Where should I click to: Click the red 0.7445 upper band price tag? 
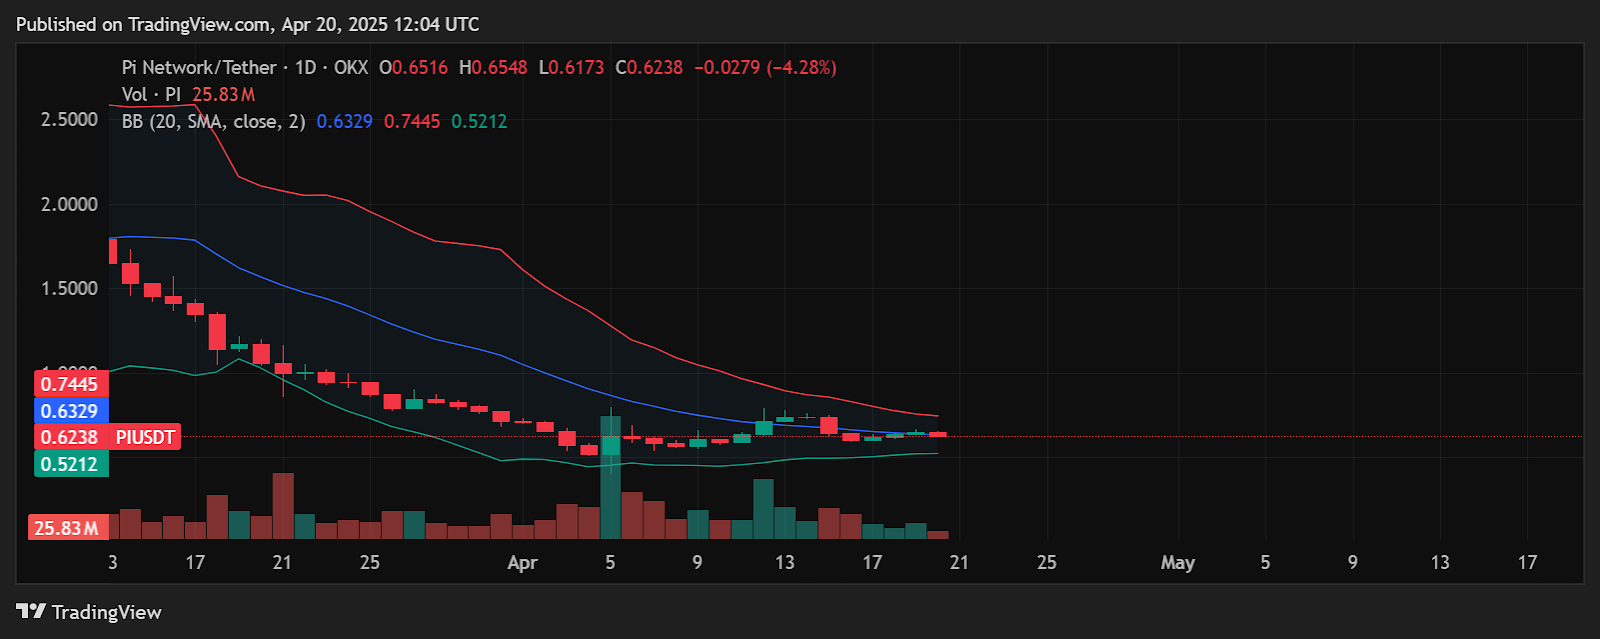71,384
